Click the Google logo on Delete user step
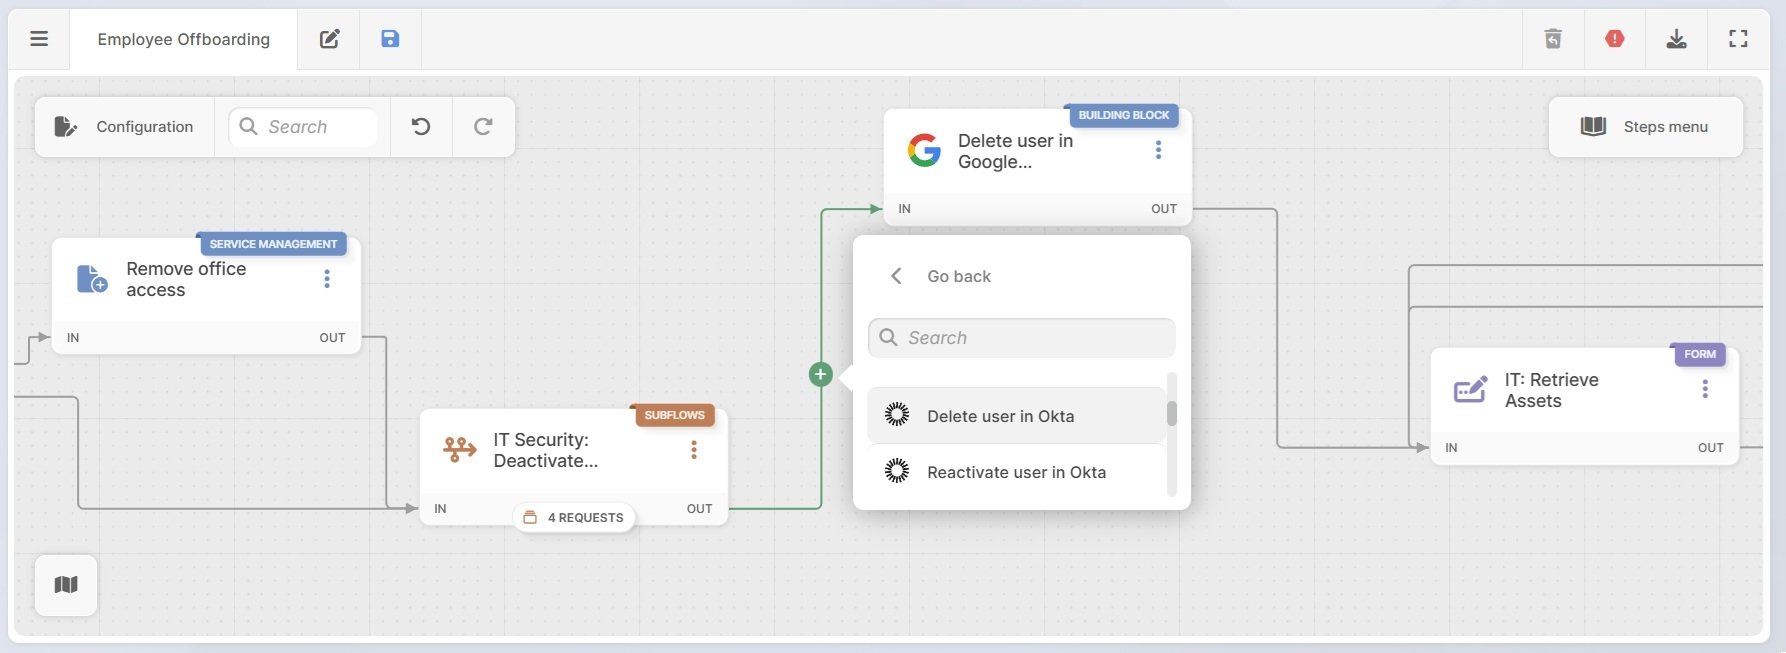This screenshot has width=1786, height=653. (924, 150)
